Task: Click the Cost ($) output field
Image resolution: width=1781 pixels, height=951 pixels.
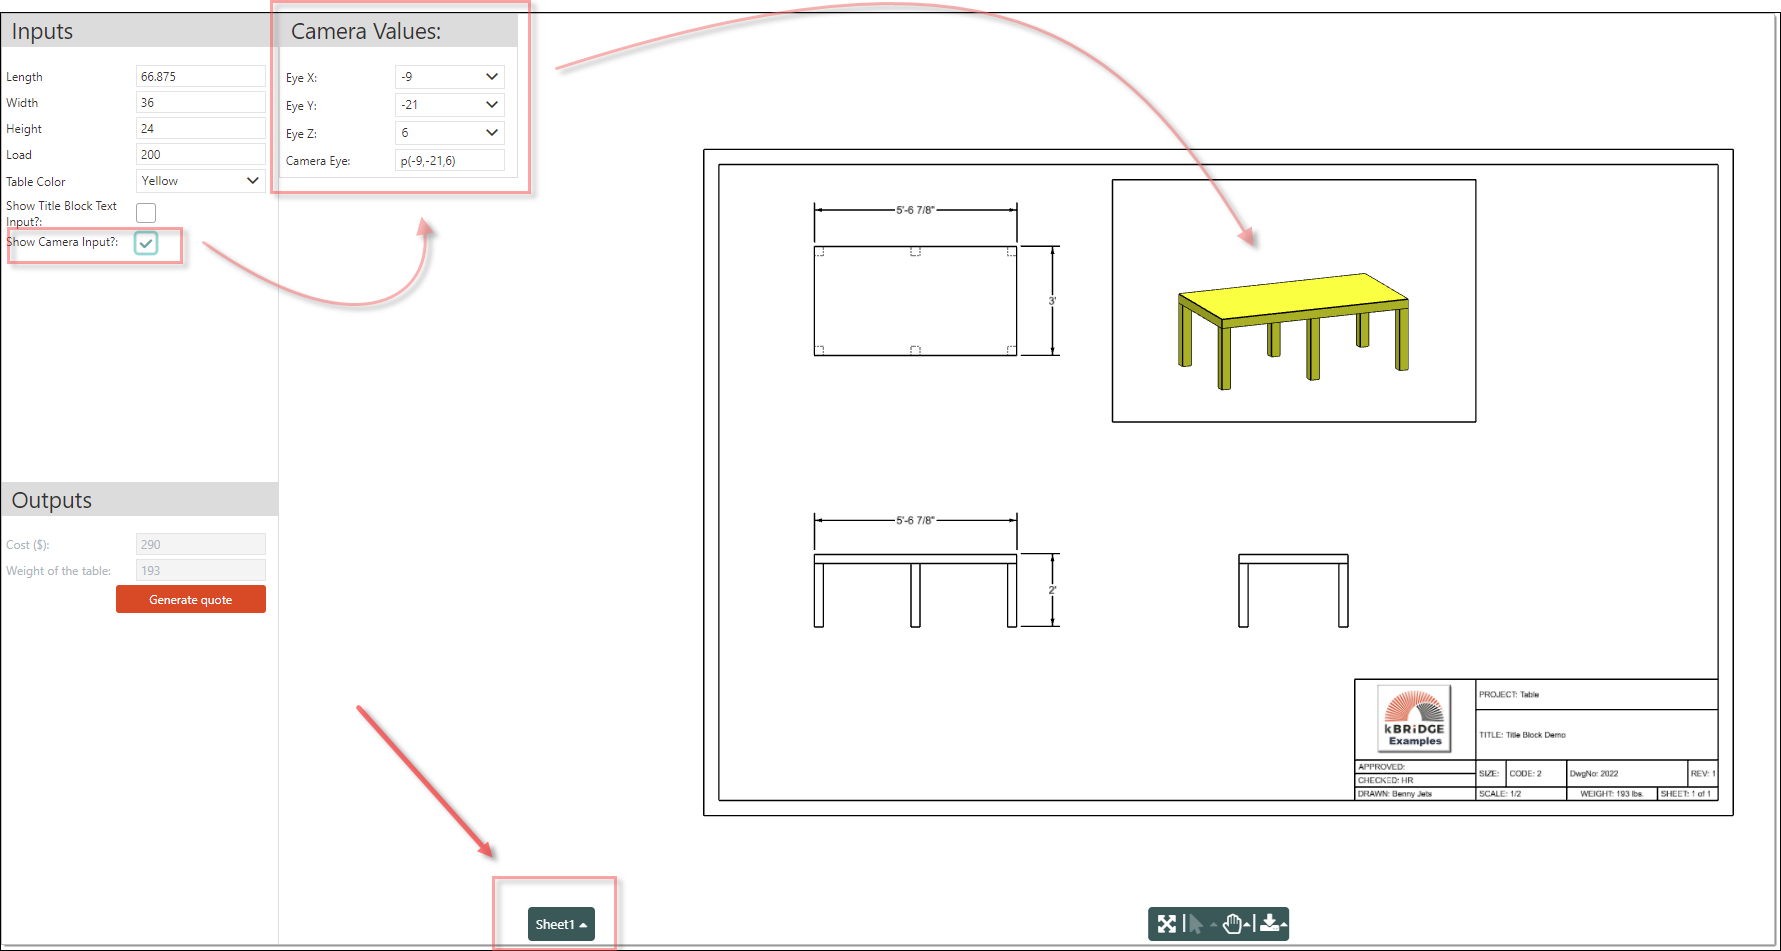Action: point(200,544)
